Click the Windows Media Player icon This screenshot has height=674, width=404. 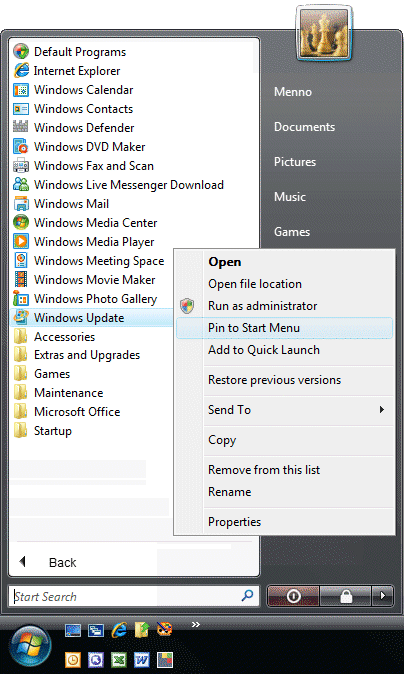21,241
